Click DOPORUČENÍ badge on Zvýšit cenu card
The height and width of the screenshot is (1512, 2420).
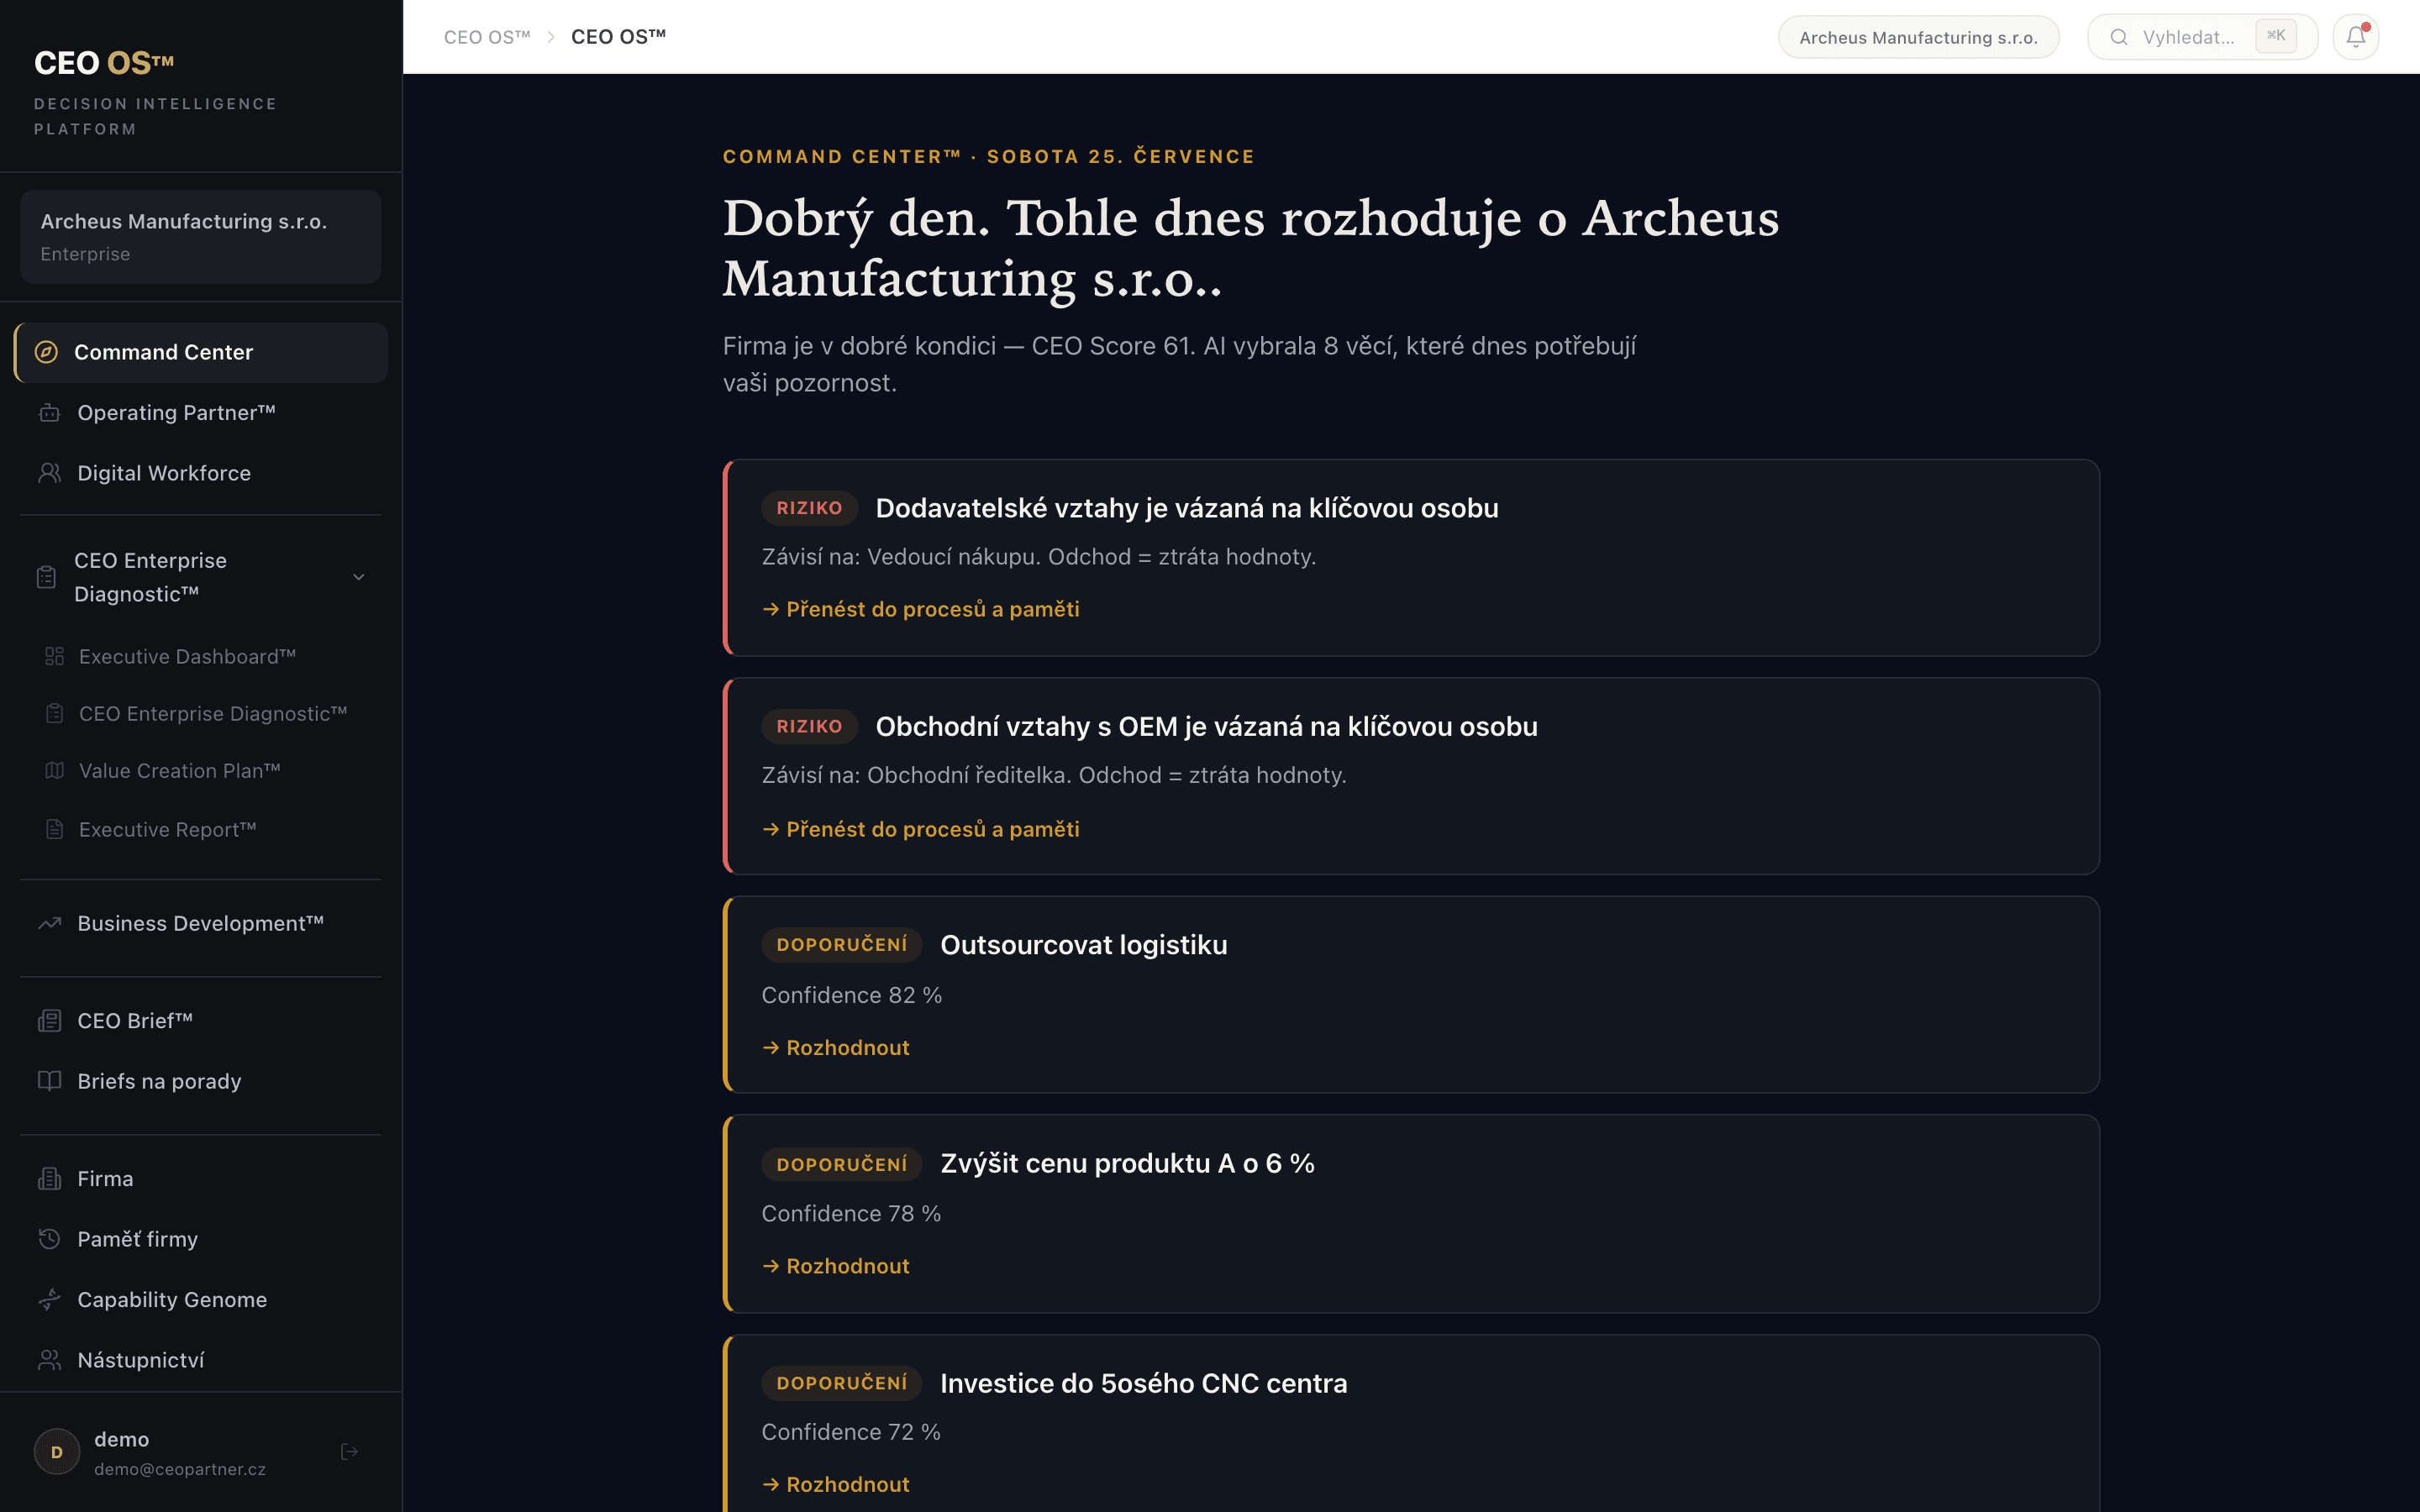(842, 1164)
